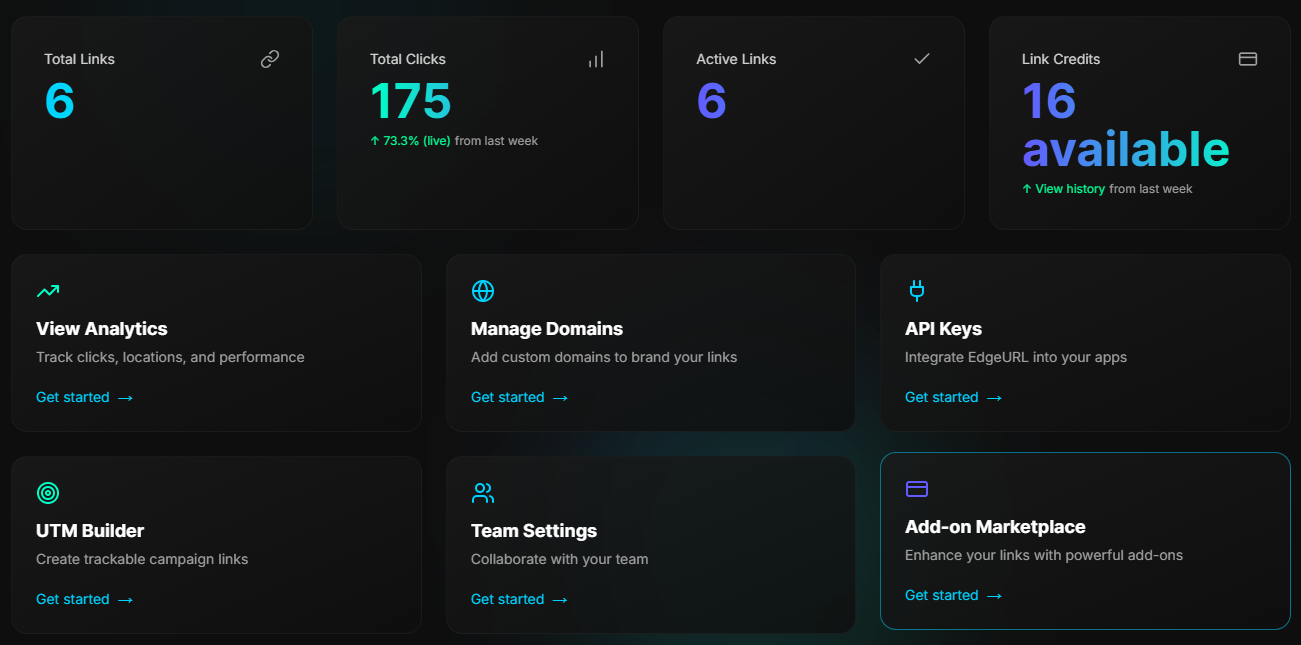Image resolution: width=1301 pixels, height=645 pixels.
Task: Click the credit card icon on Link Credits card
Action: 1247,59
